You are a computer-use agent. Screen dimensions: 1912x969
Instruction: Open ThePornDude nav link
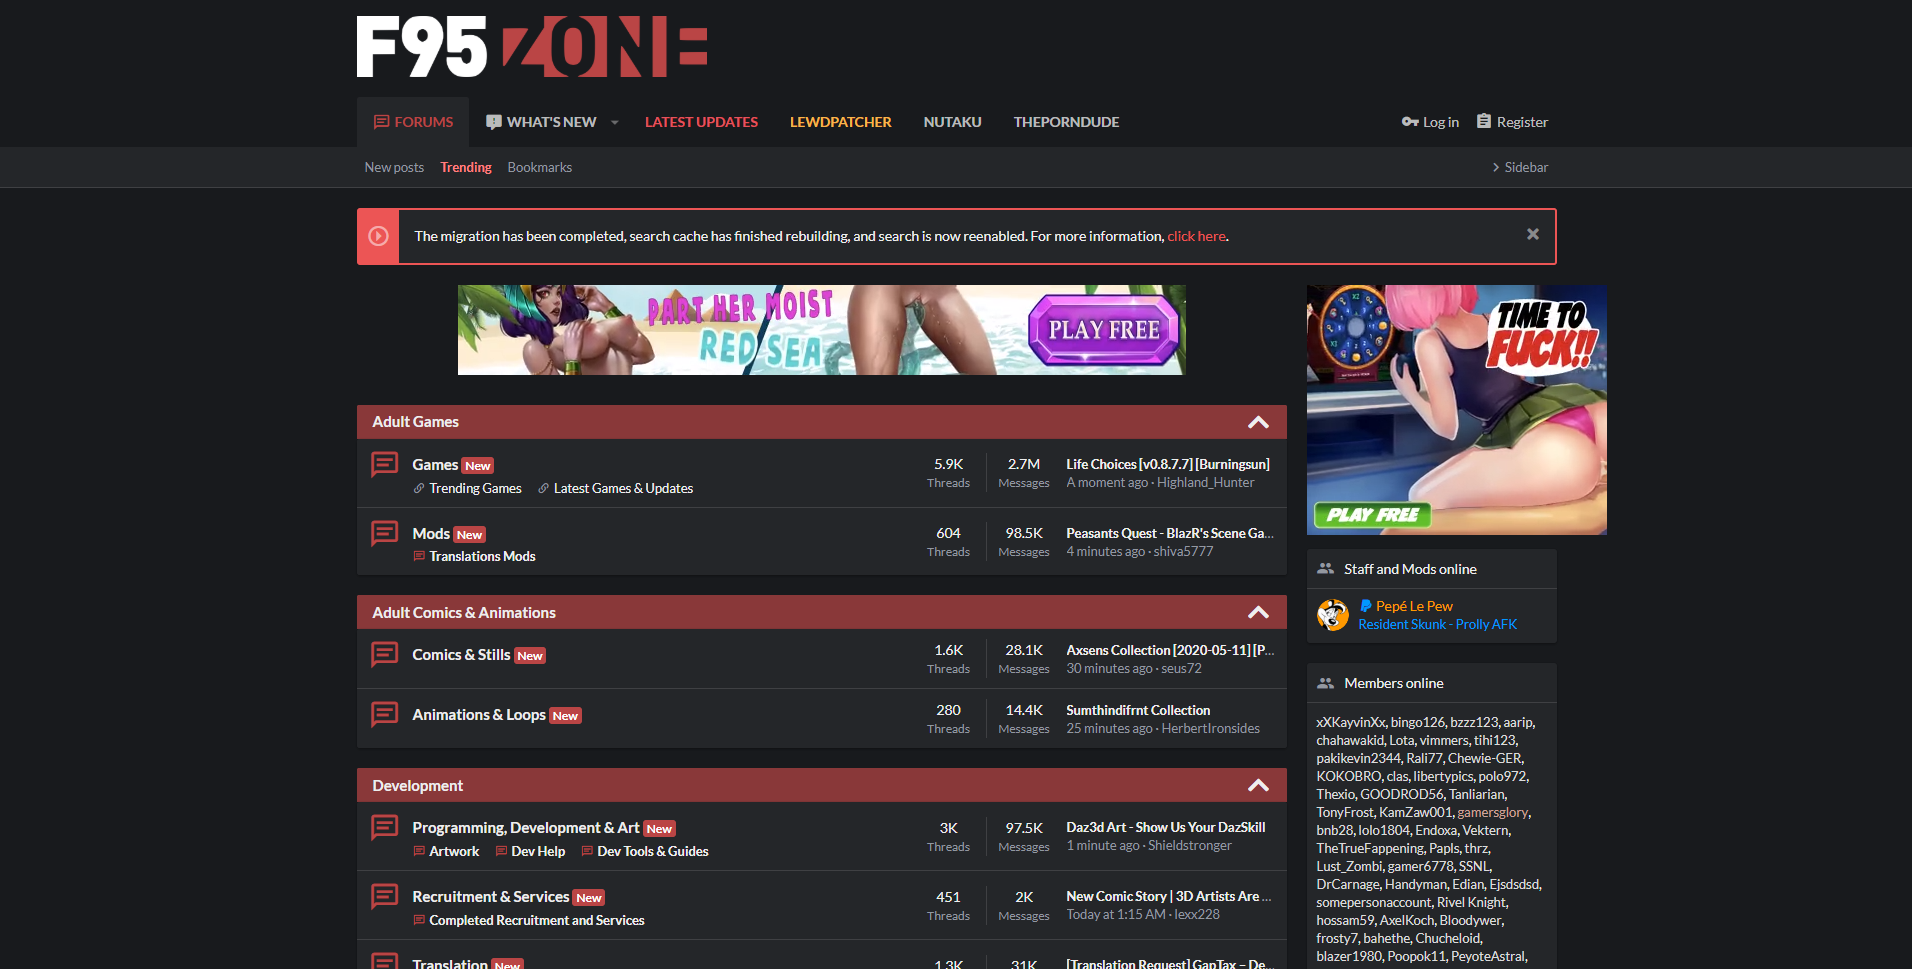(1066, 122)
